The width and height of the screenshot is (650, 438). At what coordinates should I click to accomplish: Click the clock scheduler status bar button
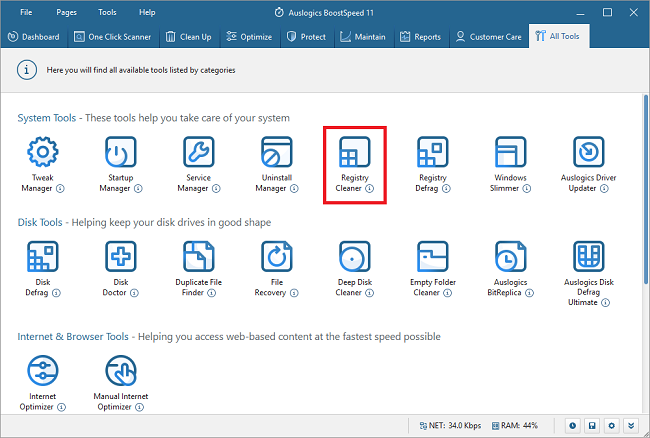coord(572,426)
